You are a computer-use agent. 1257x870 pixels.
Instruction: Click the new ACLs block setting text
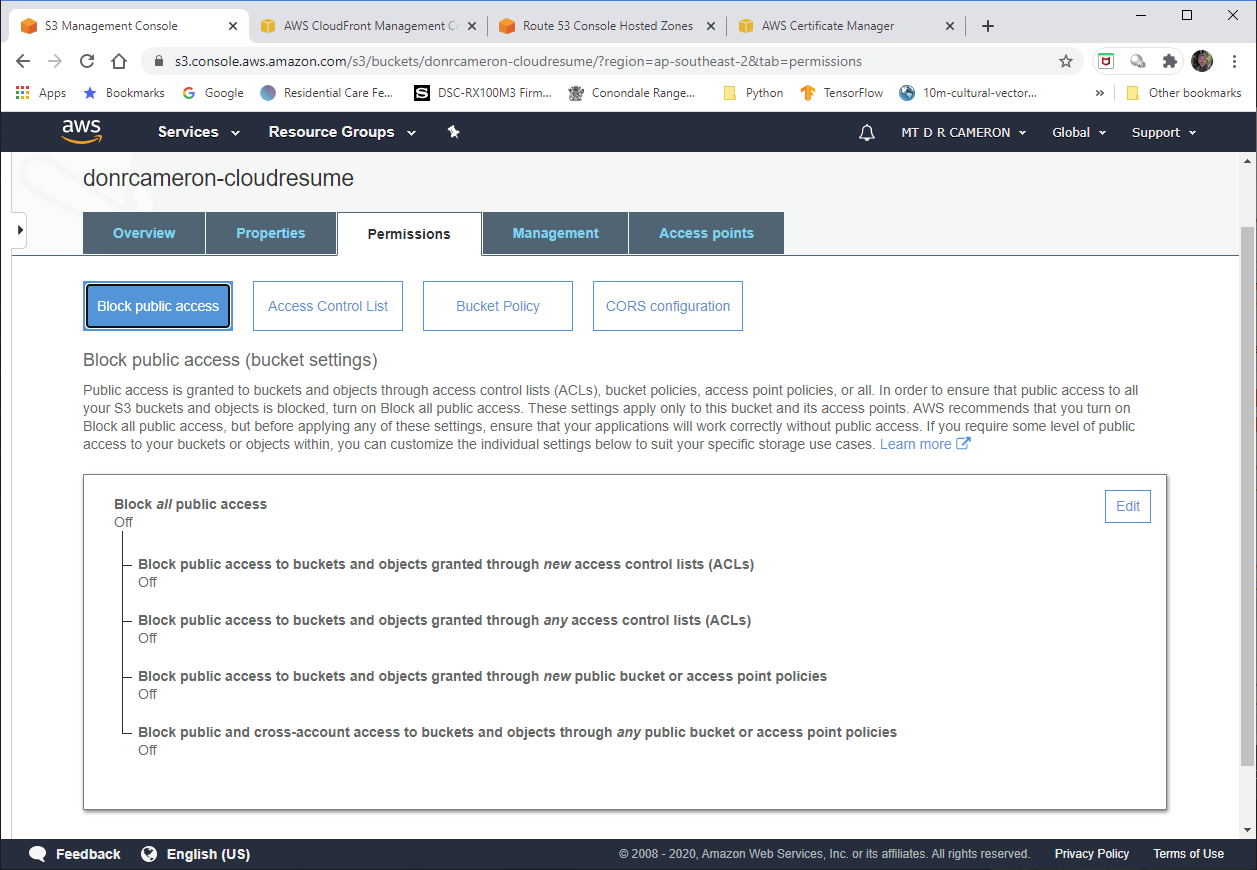pyautogui.click(x=446, y=564)
